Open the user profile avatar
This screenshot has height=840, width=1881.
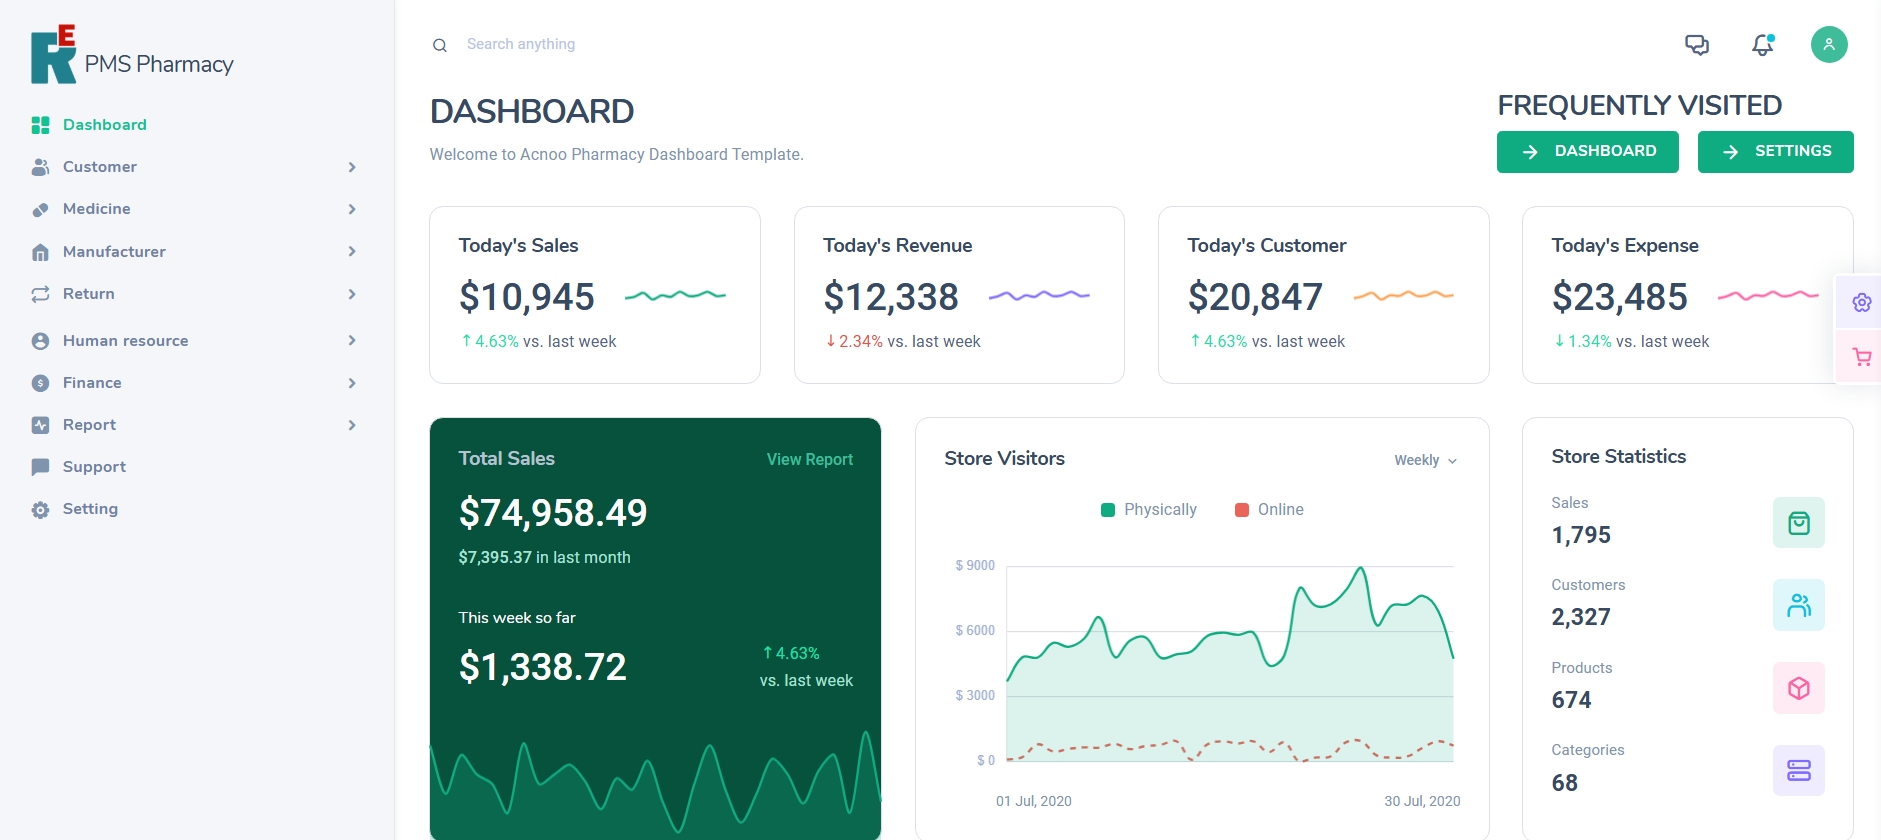coord(1829,44)
